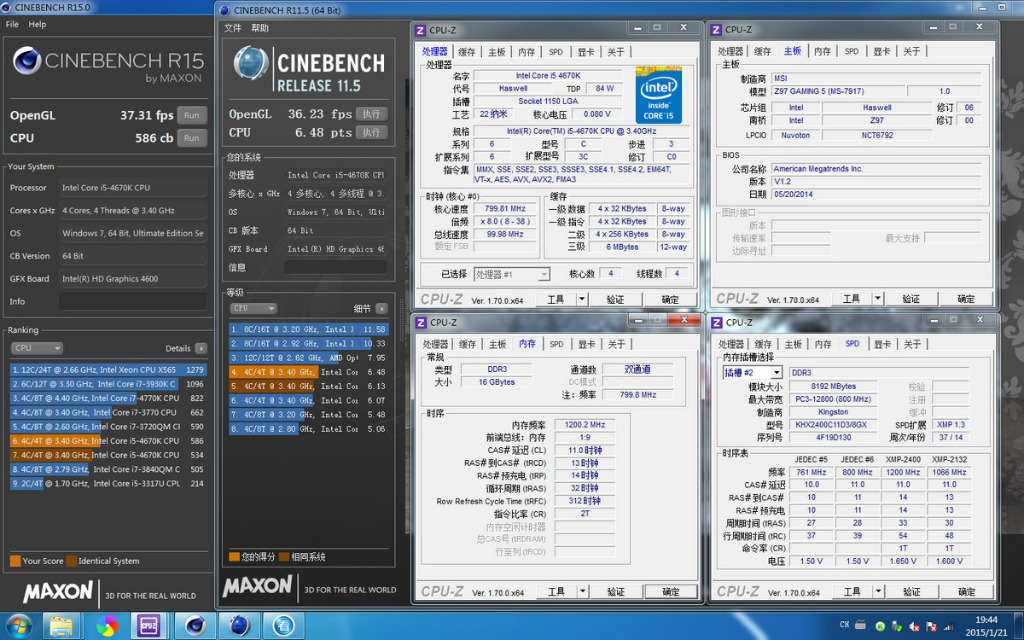1024x640 pixels.
Task: Run the OpenGL test in Cinebench R15
Action: (x=191, y=116)
